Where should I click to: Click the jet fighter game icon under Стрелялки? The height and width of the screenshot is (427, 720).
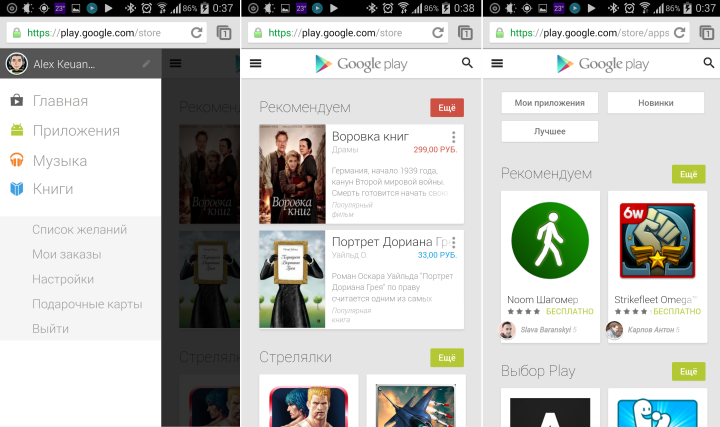[x=416, y=406]
